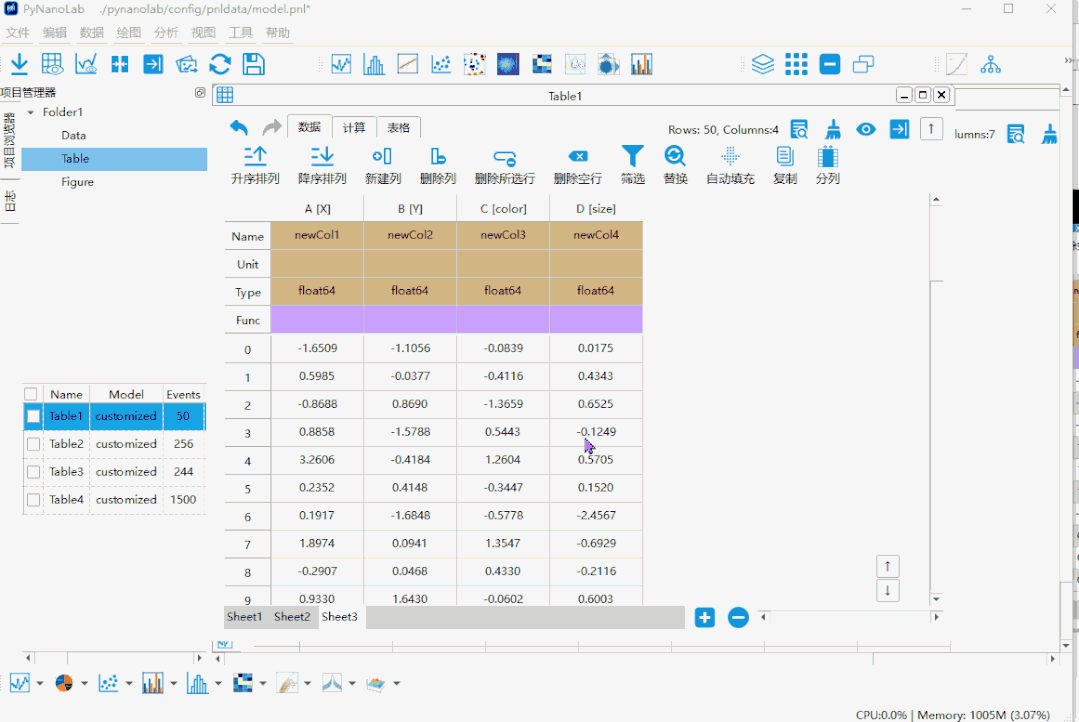Open dropdown arrow beside bottom histogram icon
Image resolution: width=1079 pixels, height=722 pixels.
[218, 683]
